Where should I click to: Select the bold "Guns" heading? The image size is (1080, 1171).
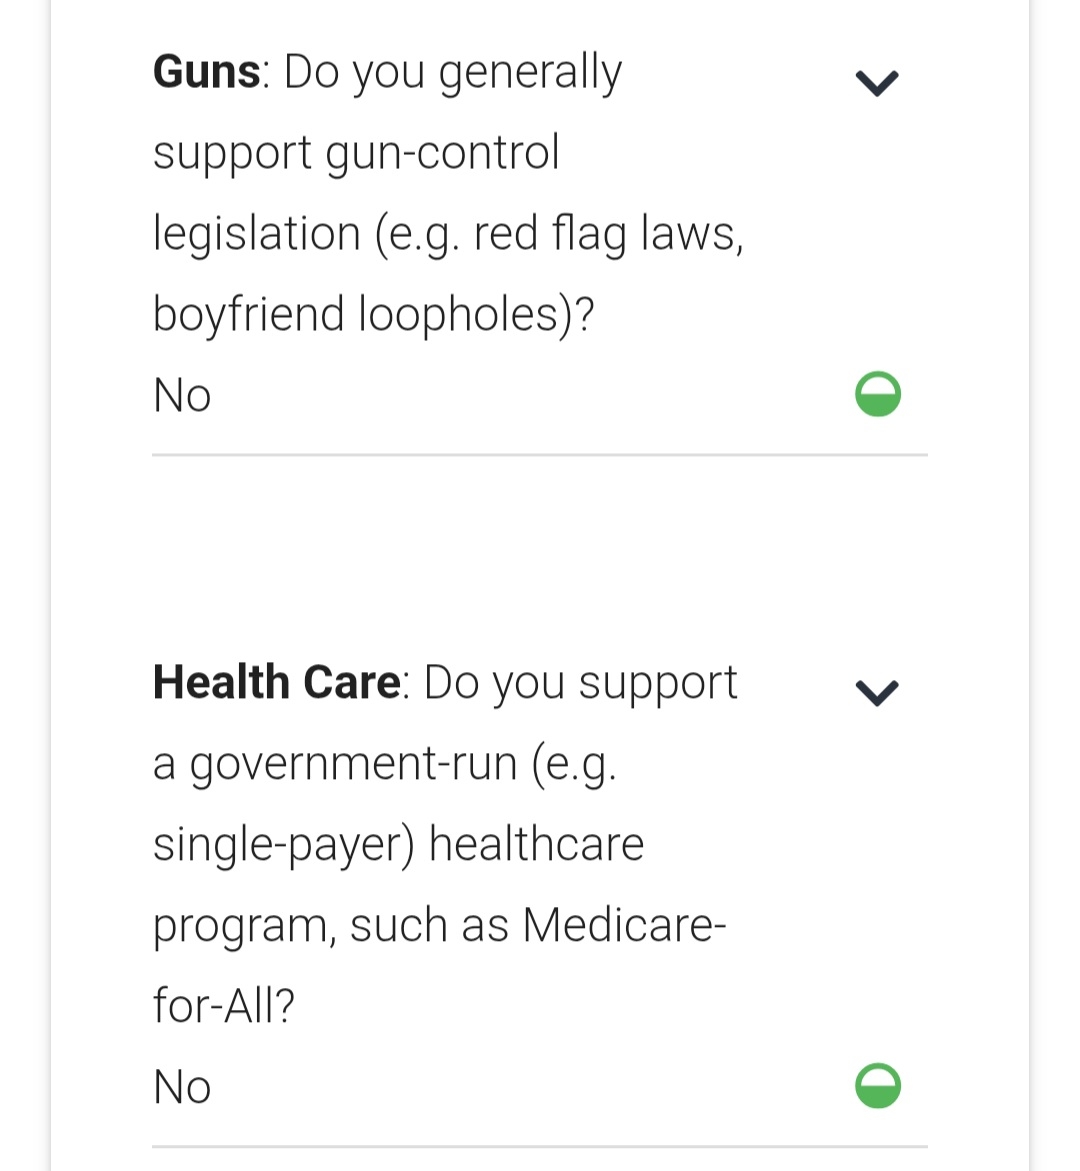tap(206, 72)
